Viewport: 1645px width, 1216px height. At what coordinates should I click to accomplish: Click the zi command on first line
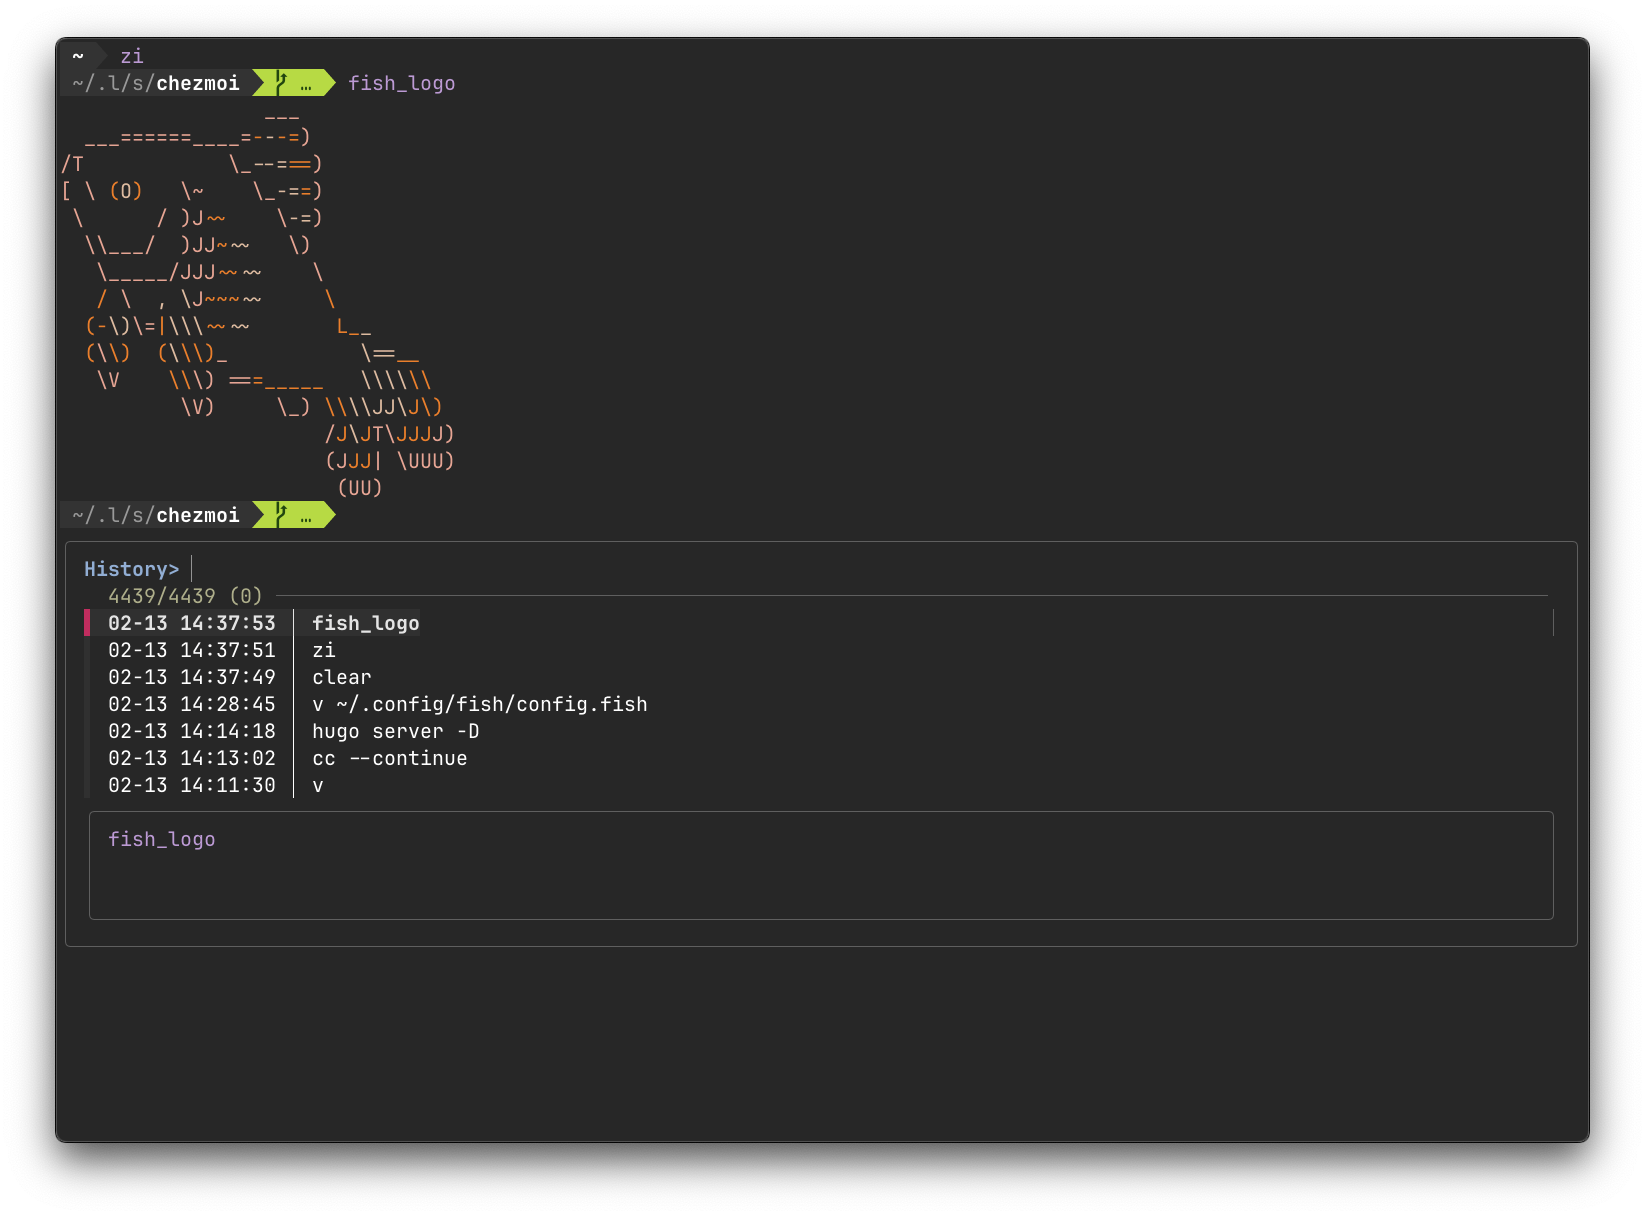(x=132, y=56)
